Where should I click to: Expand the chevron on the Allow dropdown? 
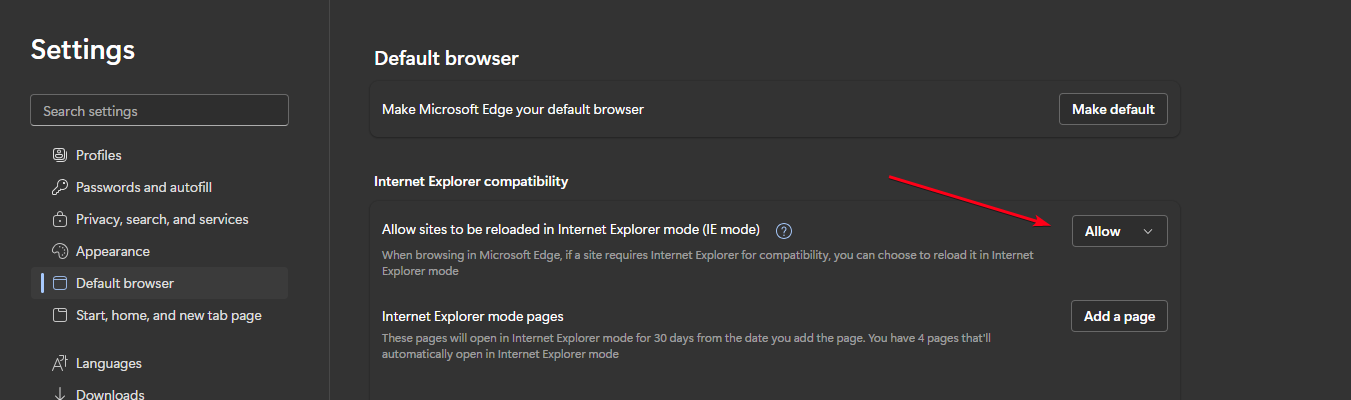1148,231
